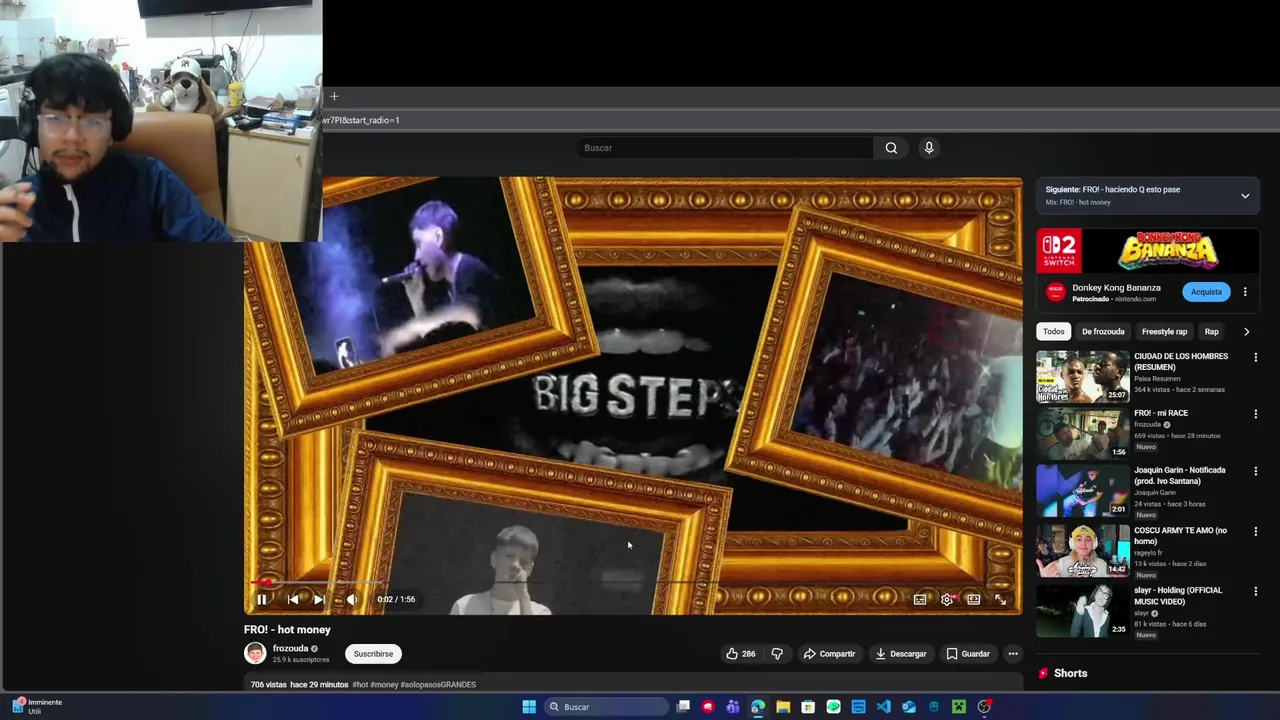This screenshot has width=1280, height=720.
Task: Skip to the next video
Action: pos(319,599)
